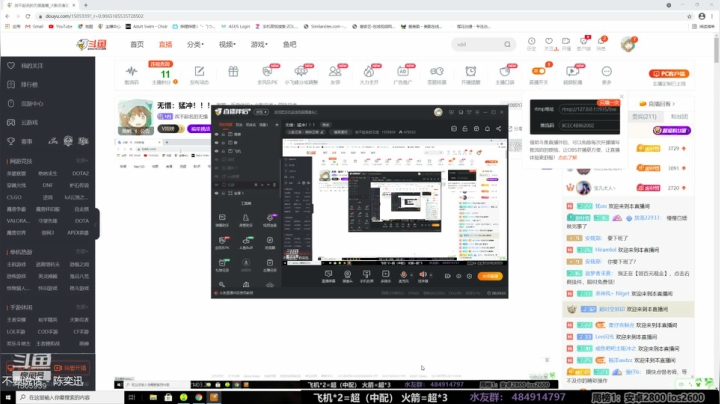Go to 首页 in Douyu navigation
Image resolution: width=720 pixels, height=404 pixels.
tap(137, 45)
